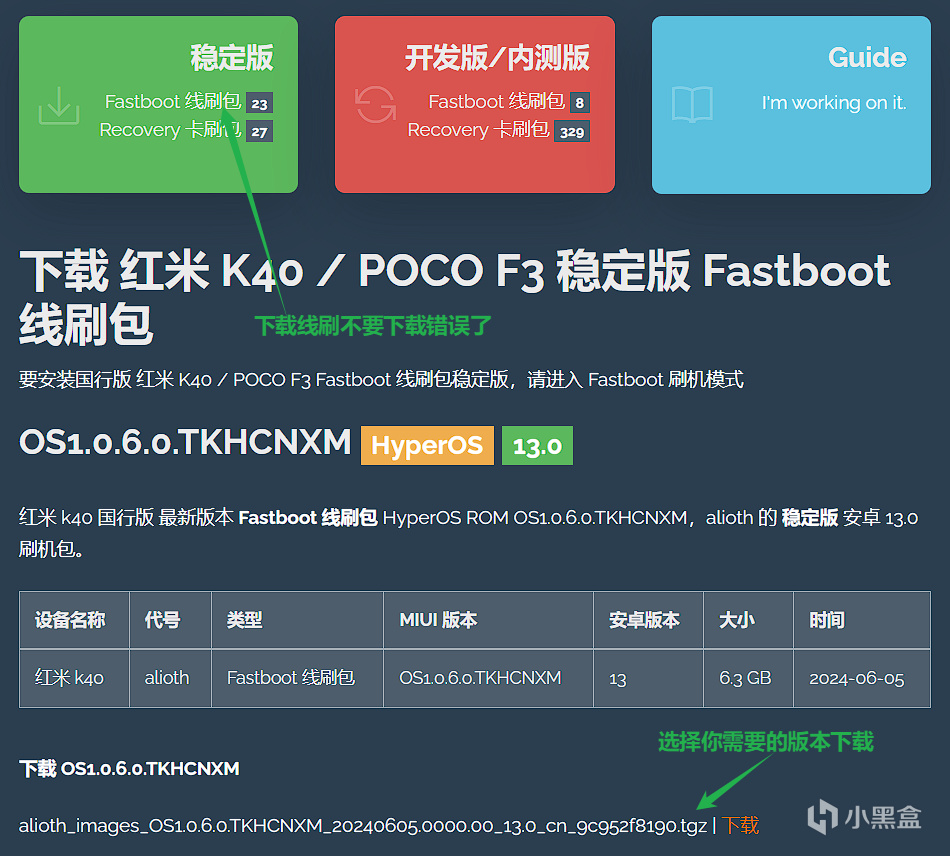Open developer Fastboot 线刷包 link

click(496, 102)
